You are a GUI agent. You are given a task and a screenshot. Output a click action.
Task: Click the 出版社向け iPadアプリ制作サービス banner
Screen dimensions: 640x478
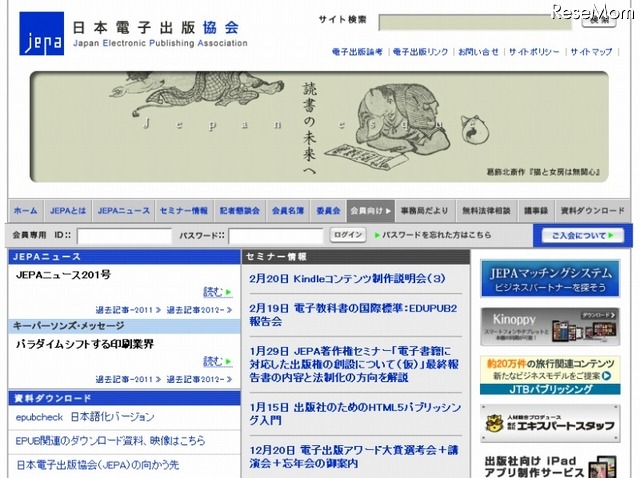pos(550,466)
